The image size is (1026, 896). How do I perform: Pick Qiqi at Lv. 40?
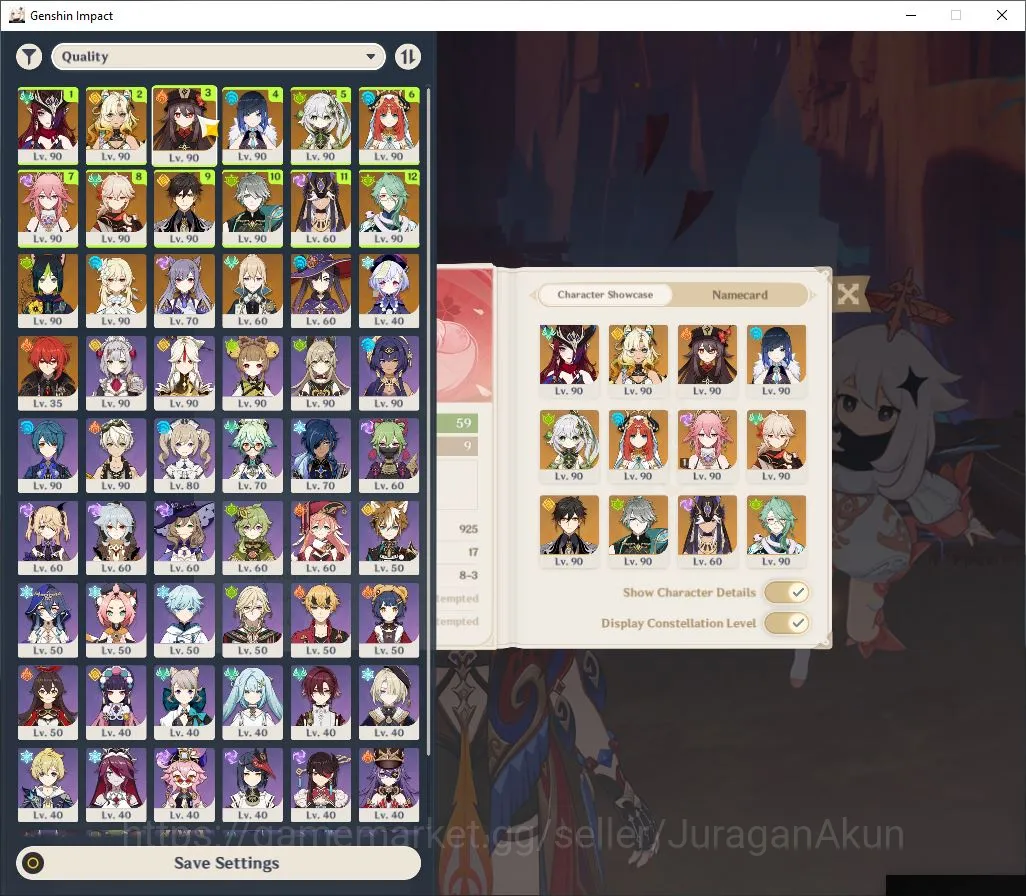tap(389, 291)
